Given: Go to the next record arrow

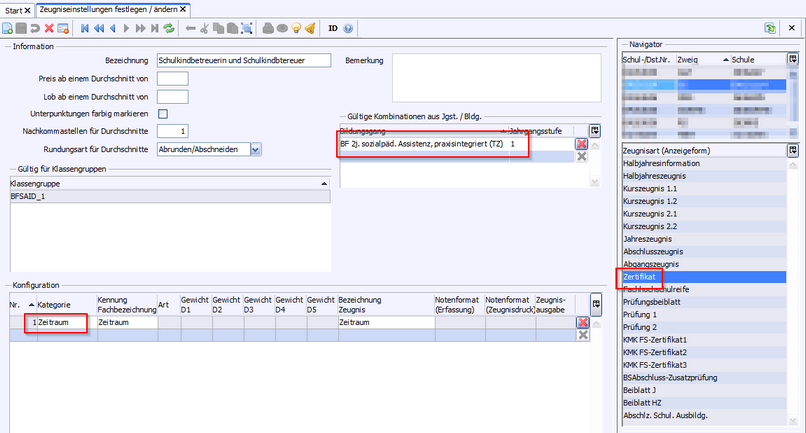Looking at the screenshot, I should click(x=127, y=28).
